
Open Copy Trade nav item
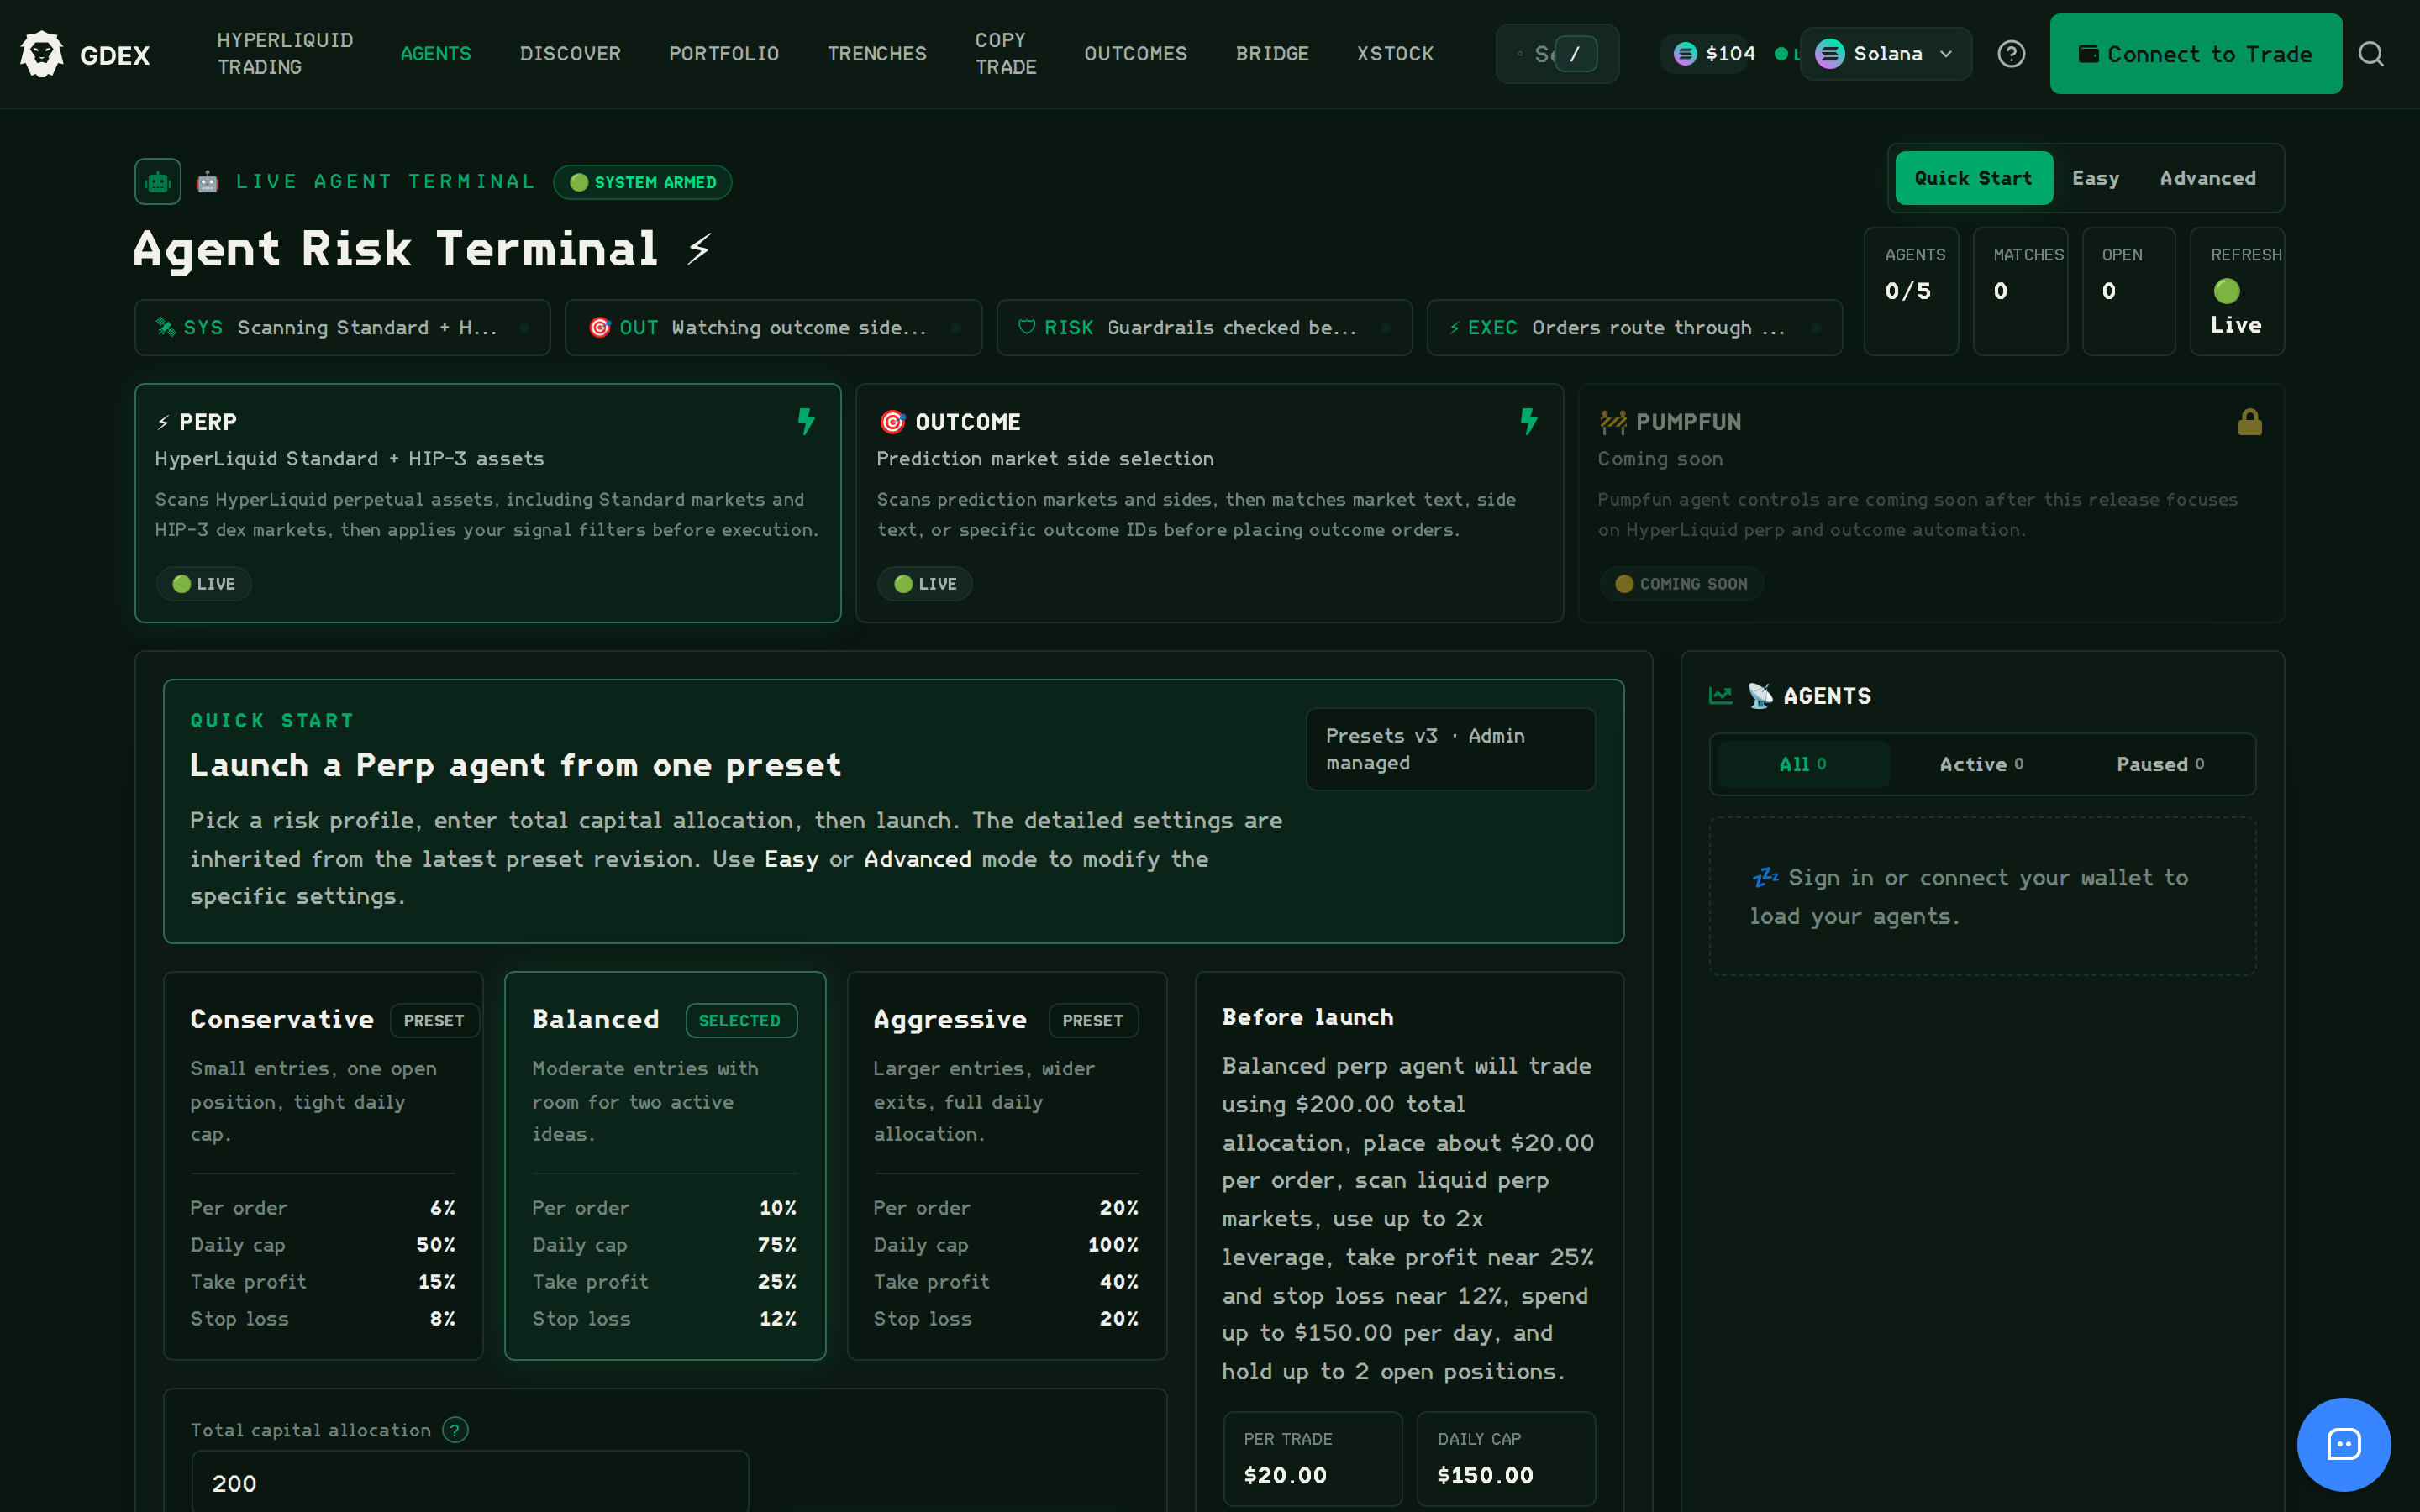point(1005,54)
